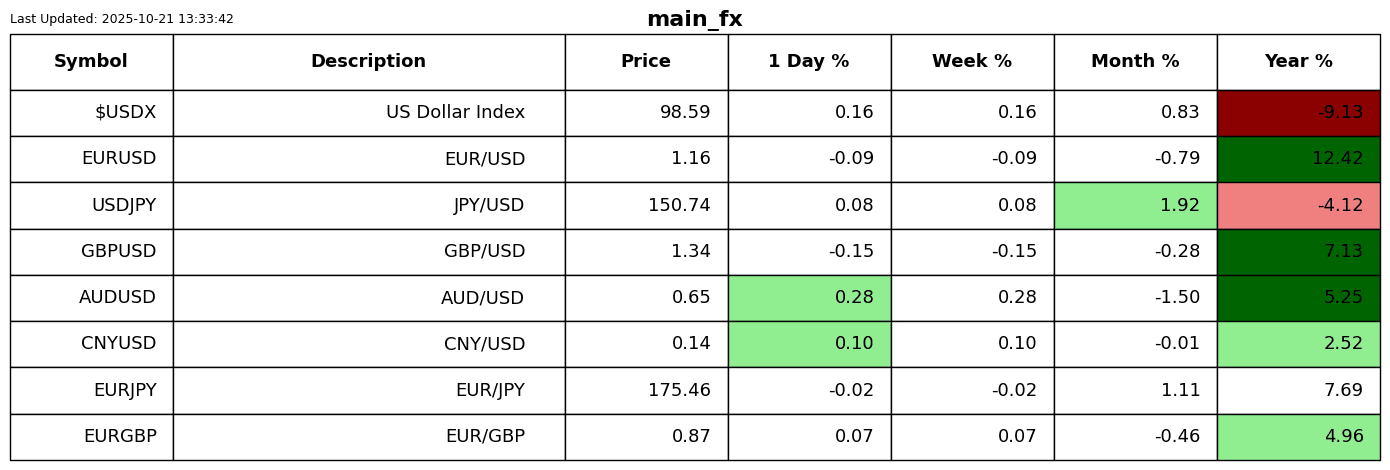The height and width of the screenshot is (470, 1390).
Task: Click the Year % column header
Action: pyautogui.click(x=1298, y=62)
